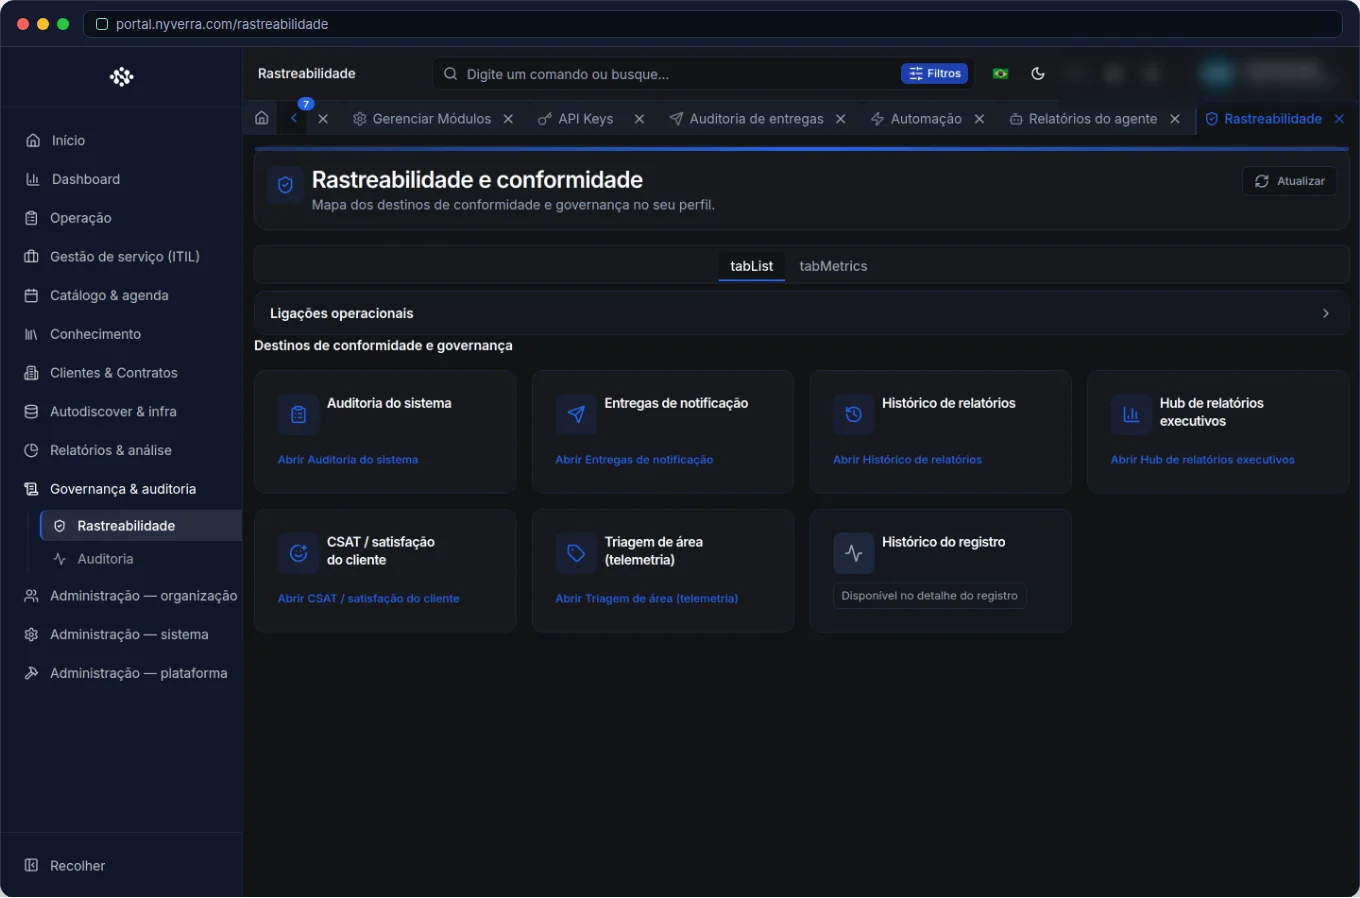Screen dimensions: 1360x898
Task: Click the CSAT satisfação smiley icon
Action: click(298, 553)
